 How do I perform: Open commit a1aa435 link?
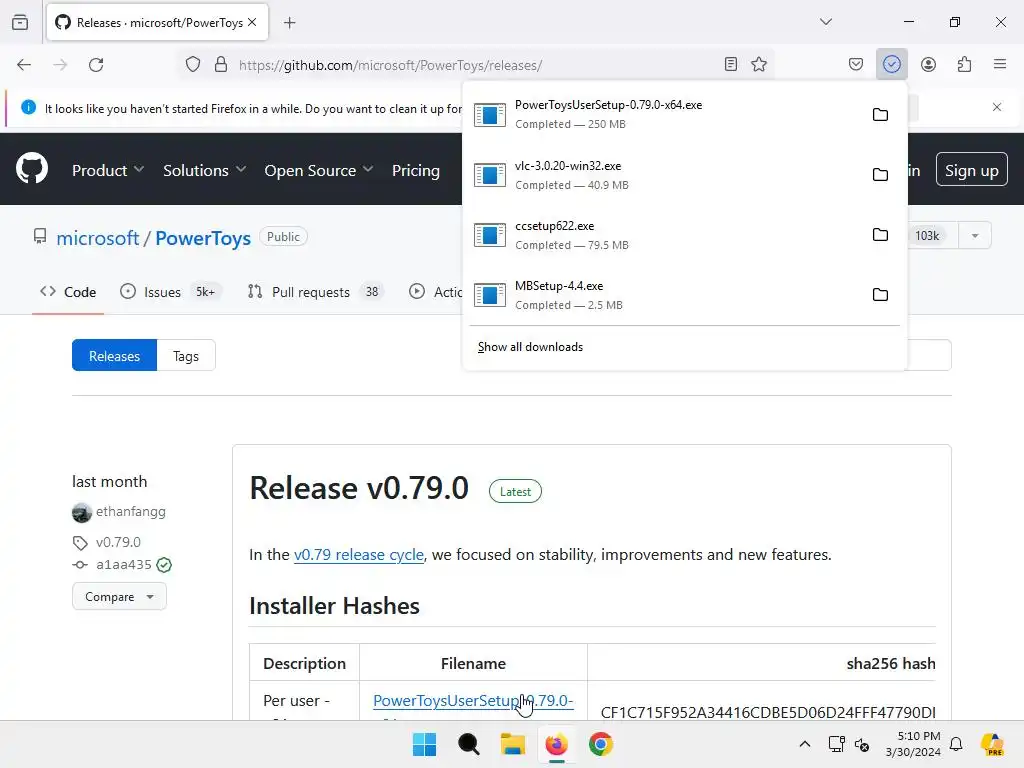[x=124, y=564]
